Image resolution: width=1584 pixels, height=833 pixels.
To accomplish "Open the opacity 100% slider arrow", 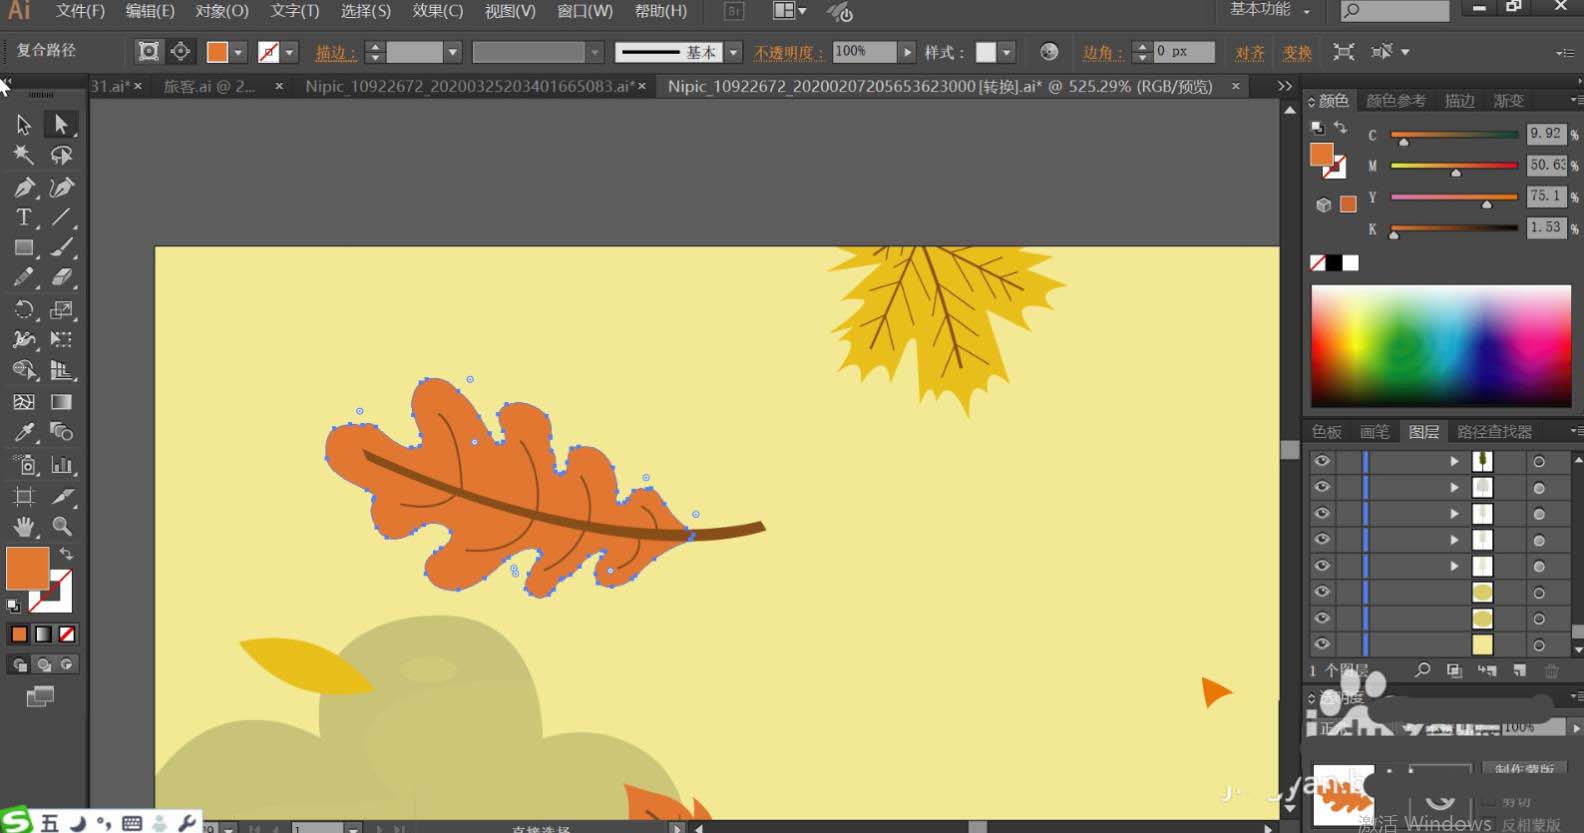I will (907, 52).
